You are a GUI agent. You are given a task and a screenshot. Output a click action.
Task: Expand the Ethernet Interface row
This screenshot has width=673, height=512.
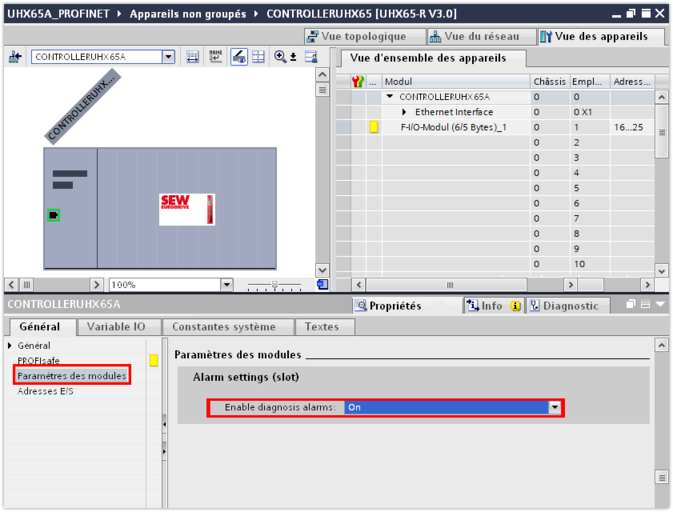coord(405,112)
